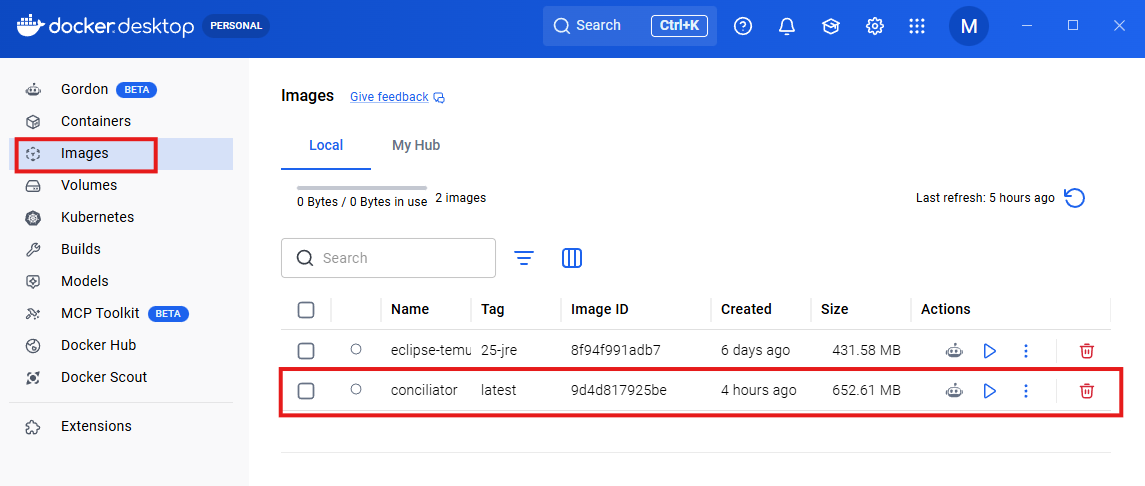Click the Give feedback link

tap(389, 97)
